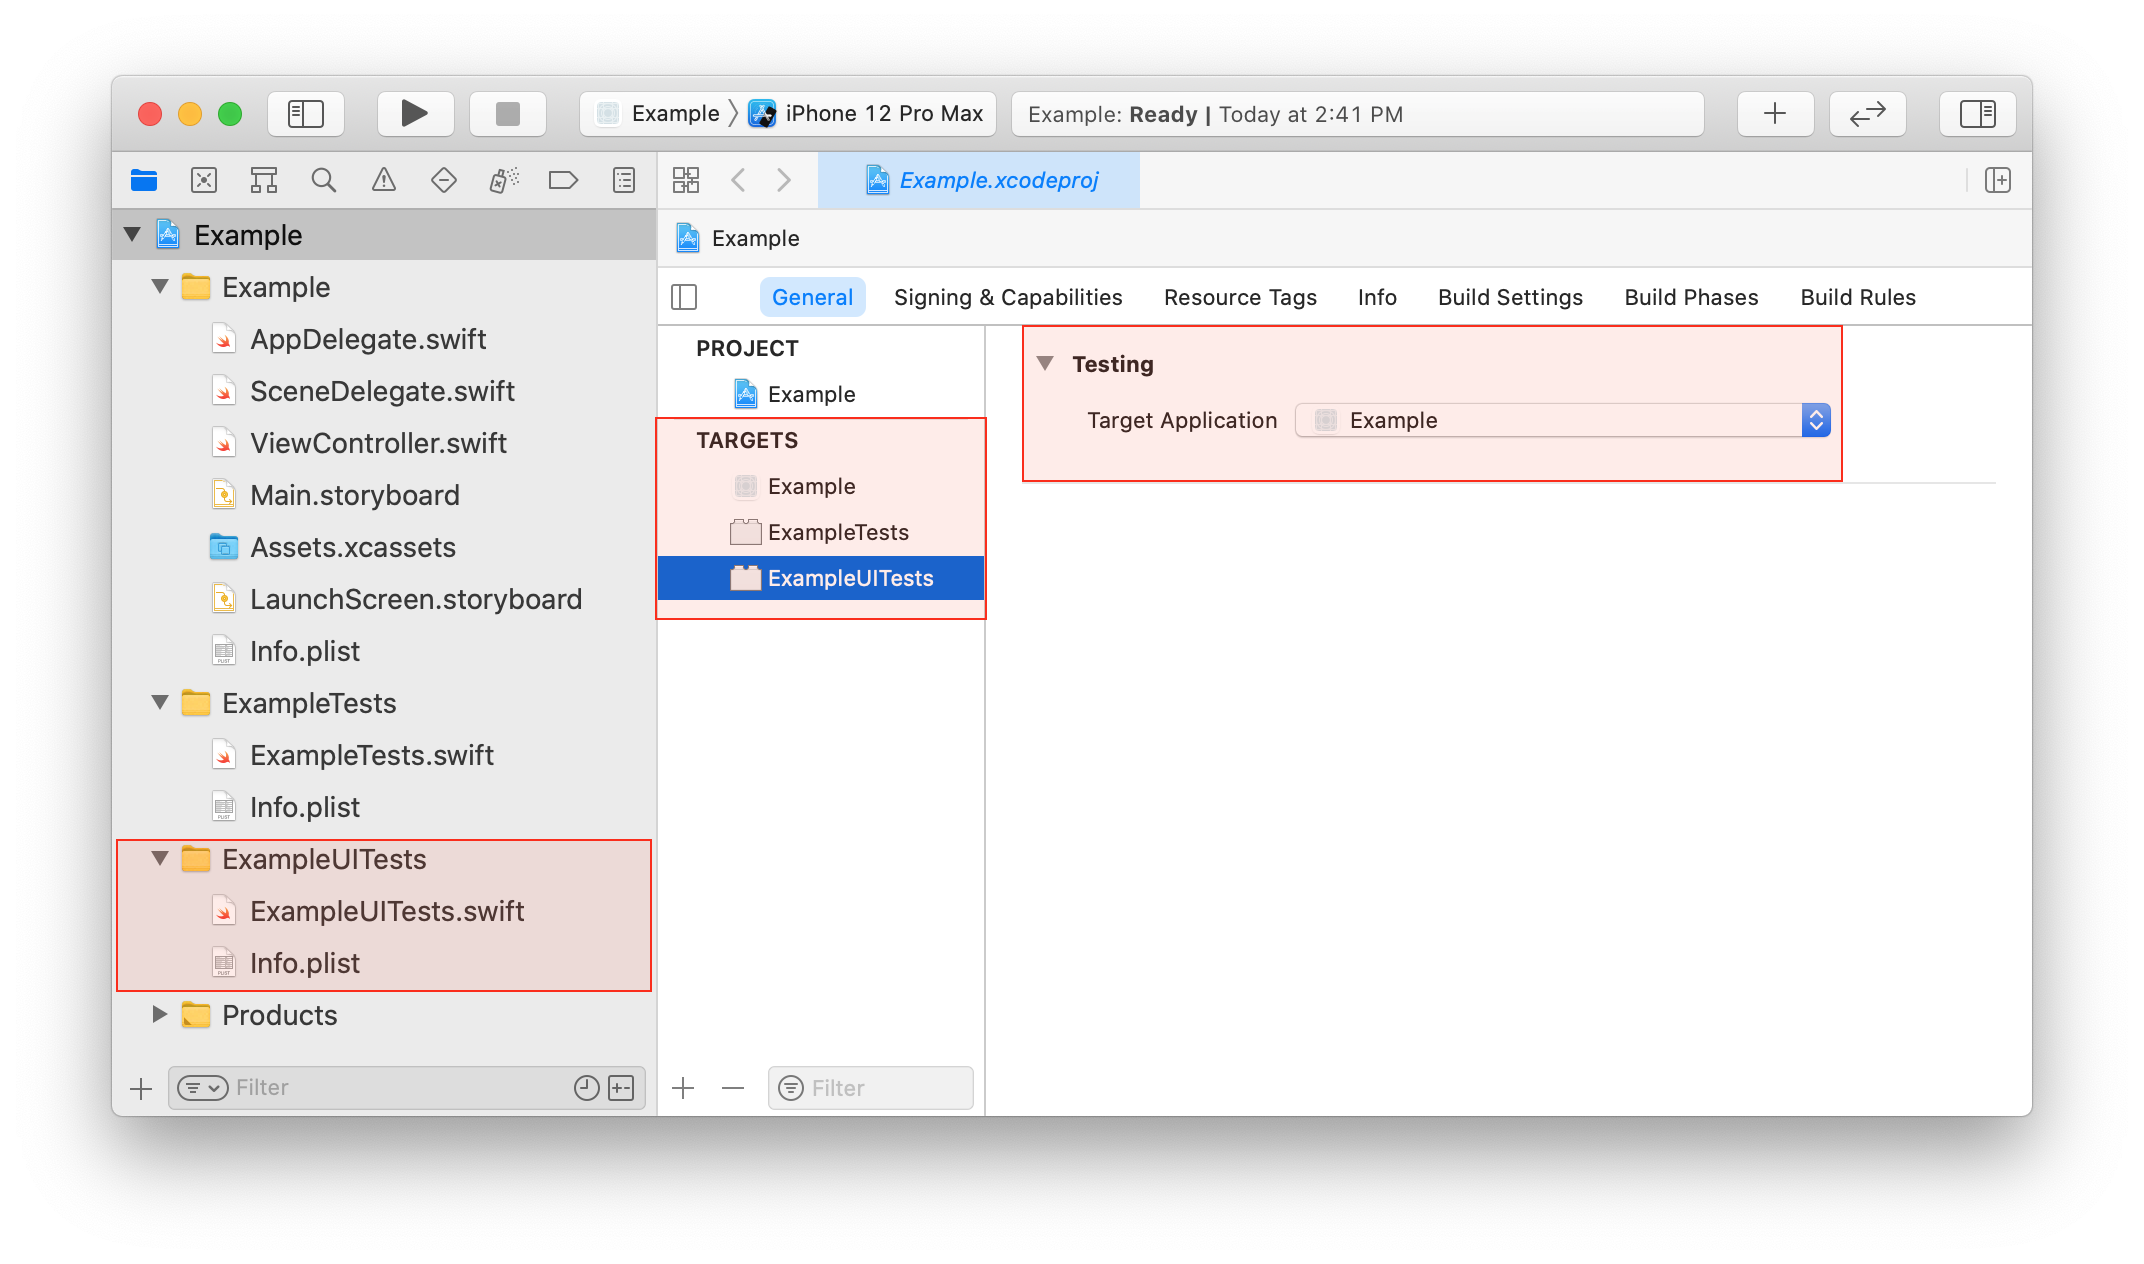The height and width of the screenshot is (1264, 2144).
Task: Collapse the Example group folder
Action: 160,287
